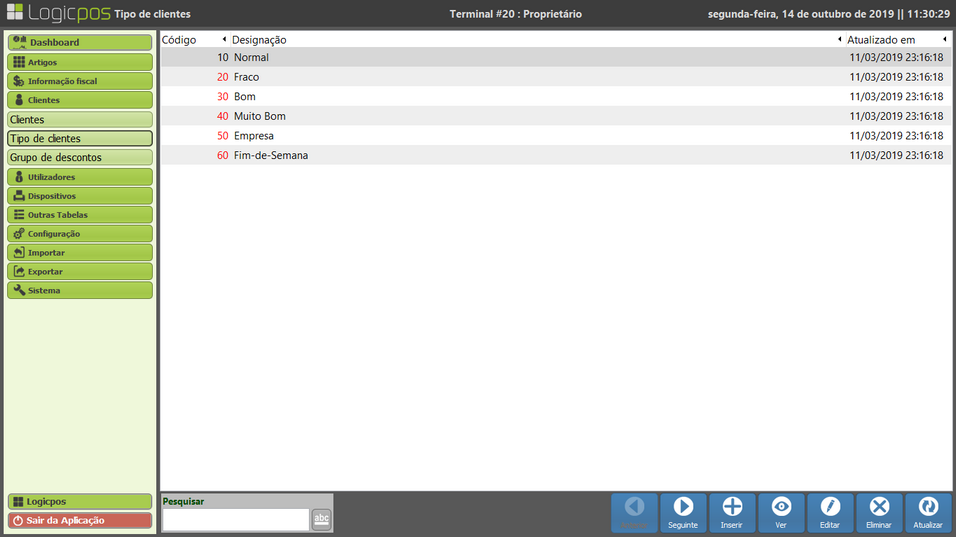Open record with the Ver eye icon
The height and width of the screenshot is (537, 956).
pos(781,512)
